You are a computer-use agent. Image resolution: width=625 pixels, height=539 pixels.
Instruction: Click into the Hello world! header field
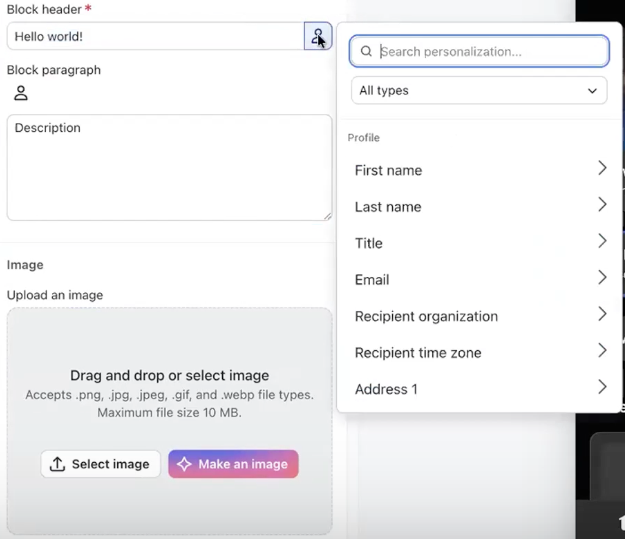pyautogui.click(x=156, y=36)
